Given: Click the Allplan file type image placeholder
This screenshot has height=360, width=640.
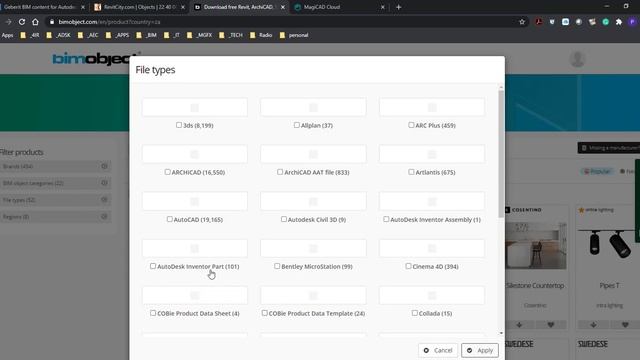Looking at the screenshot, I should (313, 107).
